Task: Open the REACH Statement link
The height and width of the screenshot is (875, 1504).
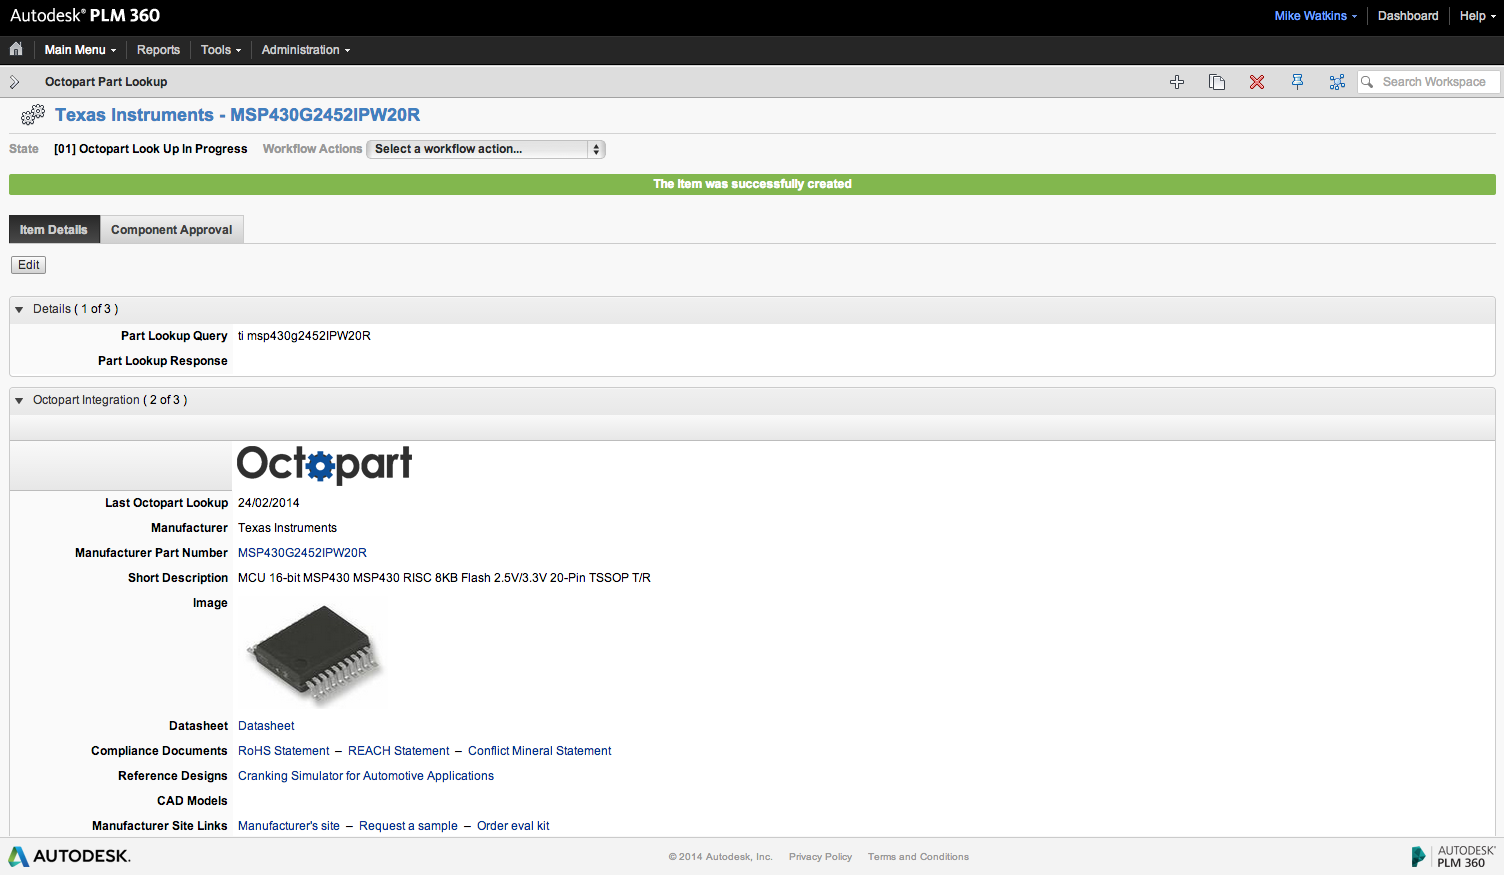Action: click(399, 751)
